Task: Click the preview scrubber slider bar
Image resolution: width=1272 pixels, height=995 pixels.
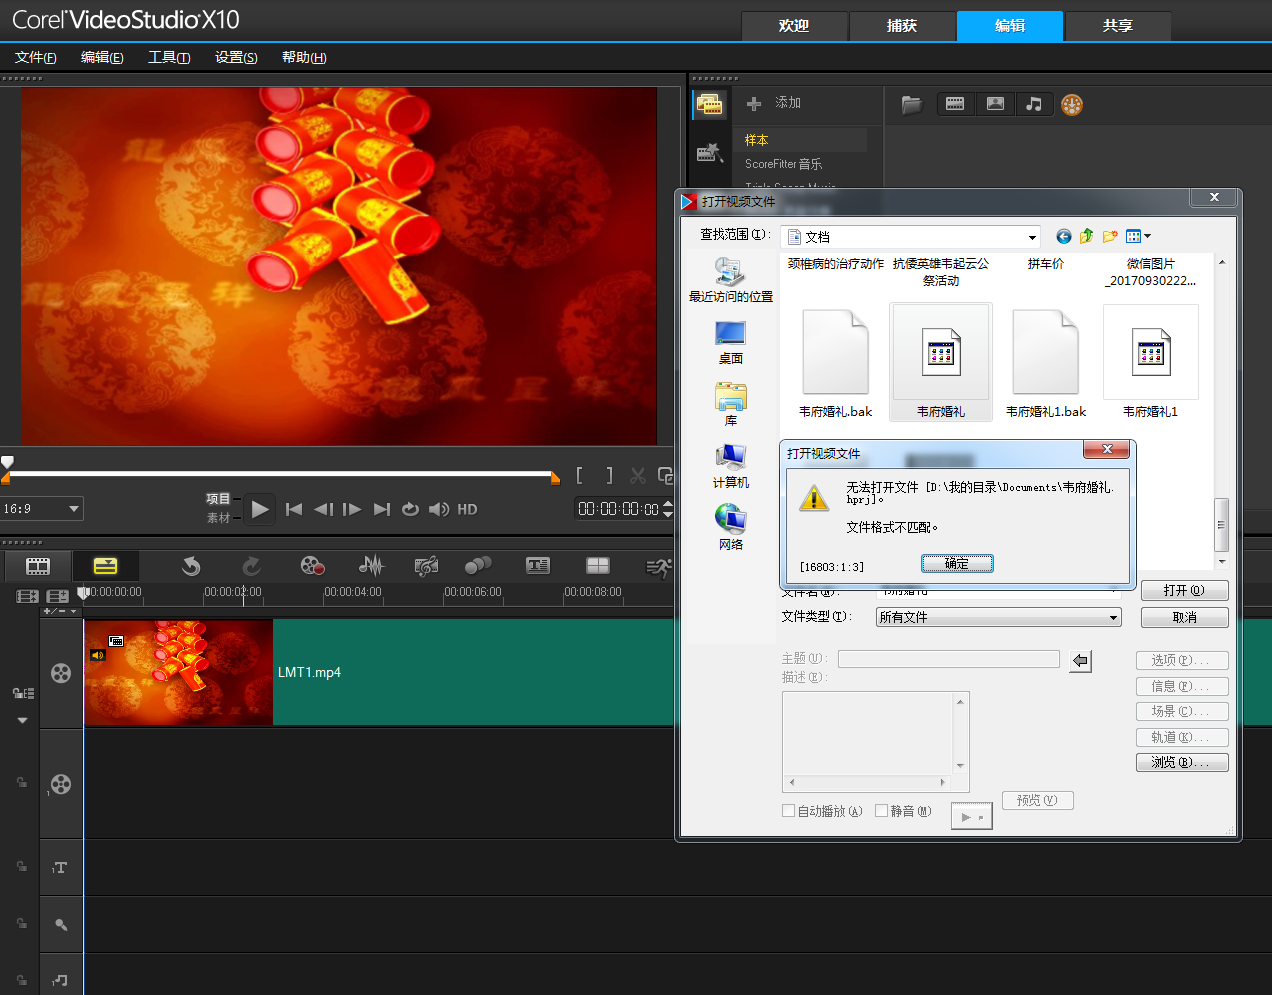Action: point(280,473)
